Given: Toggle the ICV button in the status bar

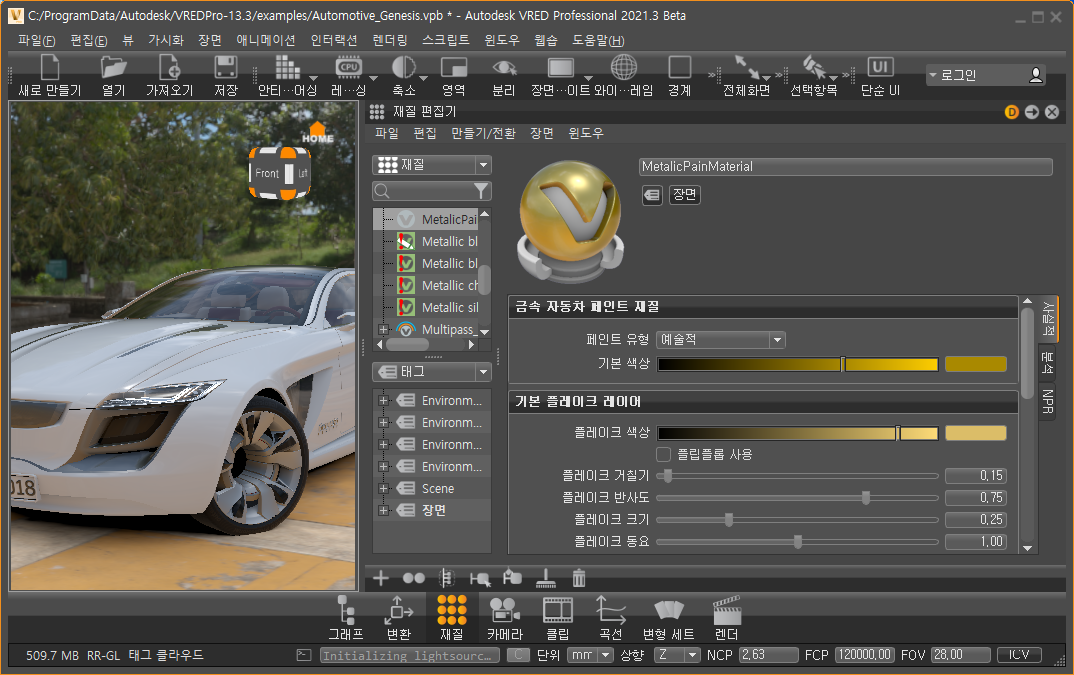Looking at the screenshot, I should coord(1019,655).
